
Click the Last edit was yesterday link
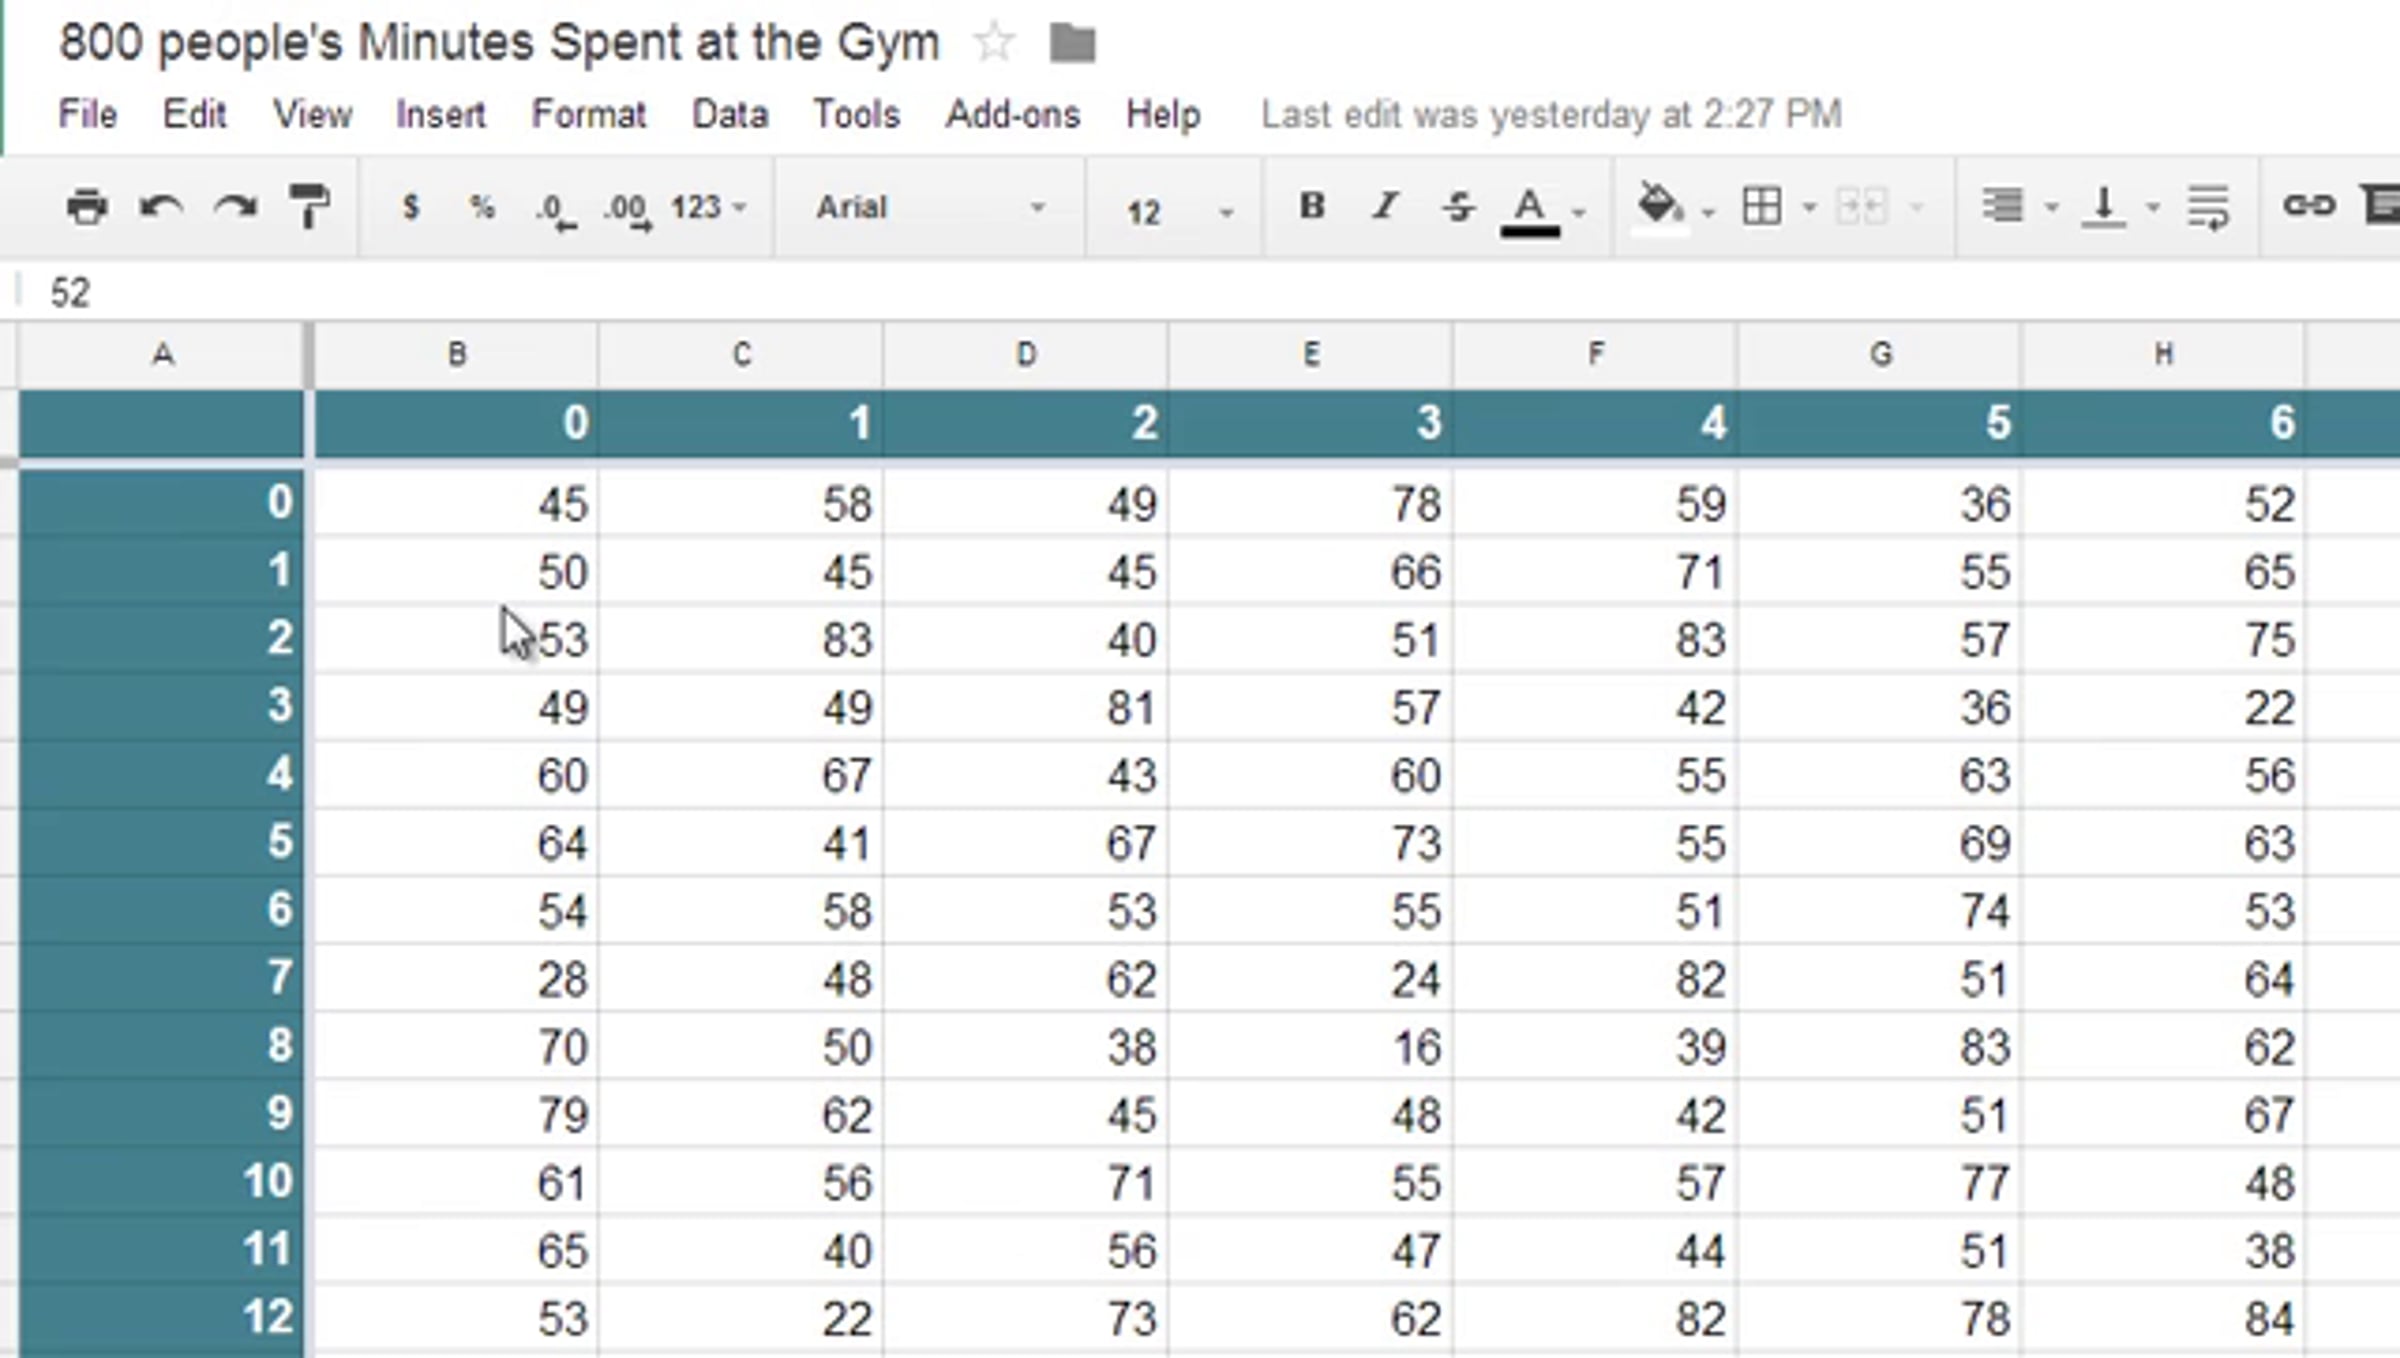[1550, 115]
